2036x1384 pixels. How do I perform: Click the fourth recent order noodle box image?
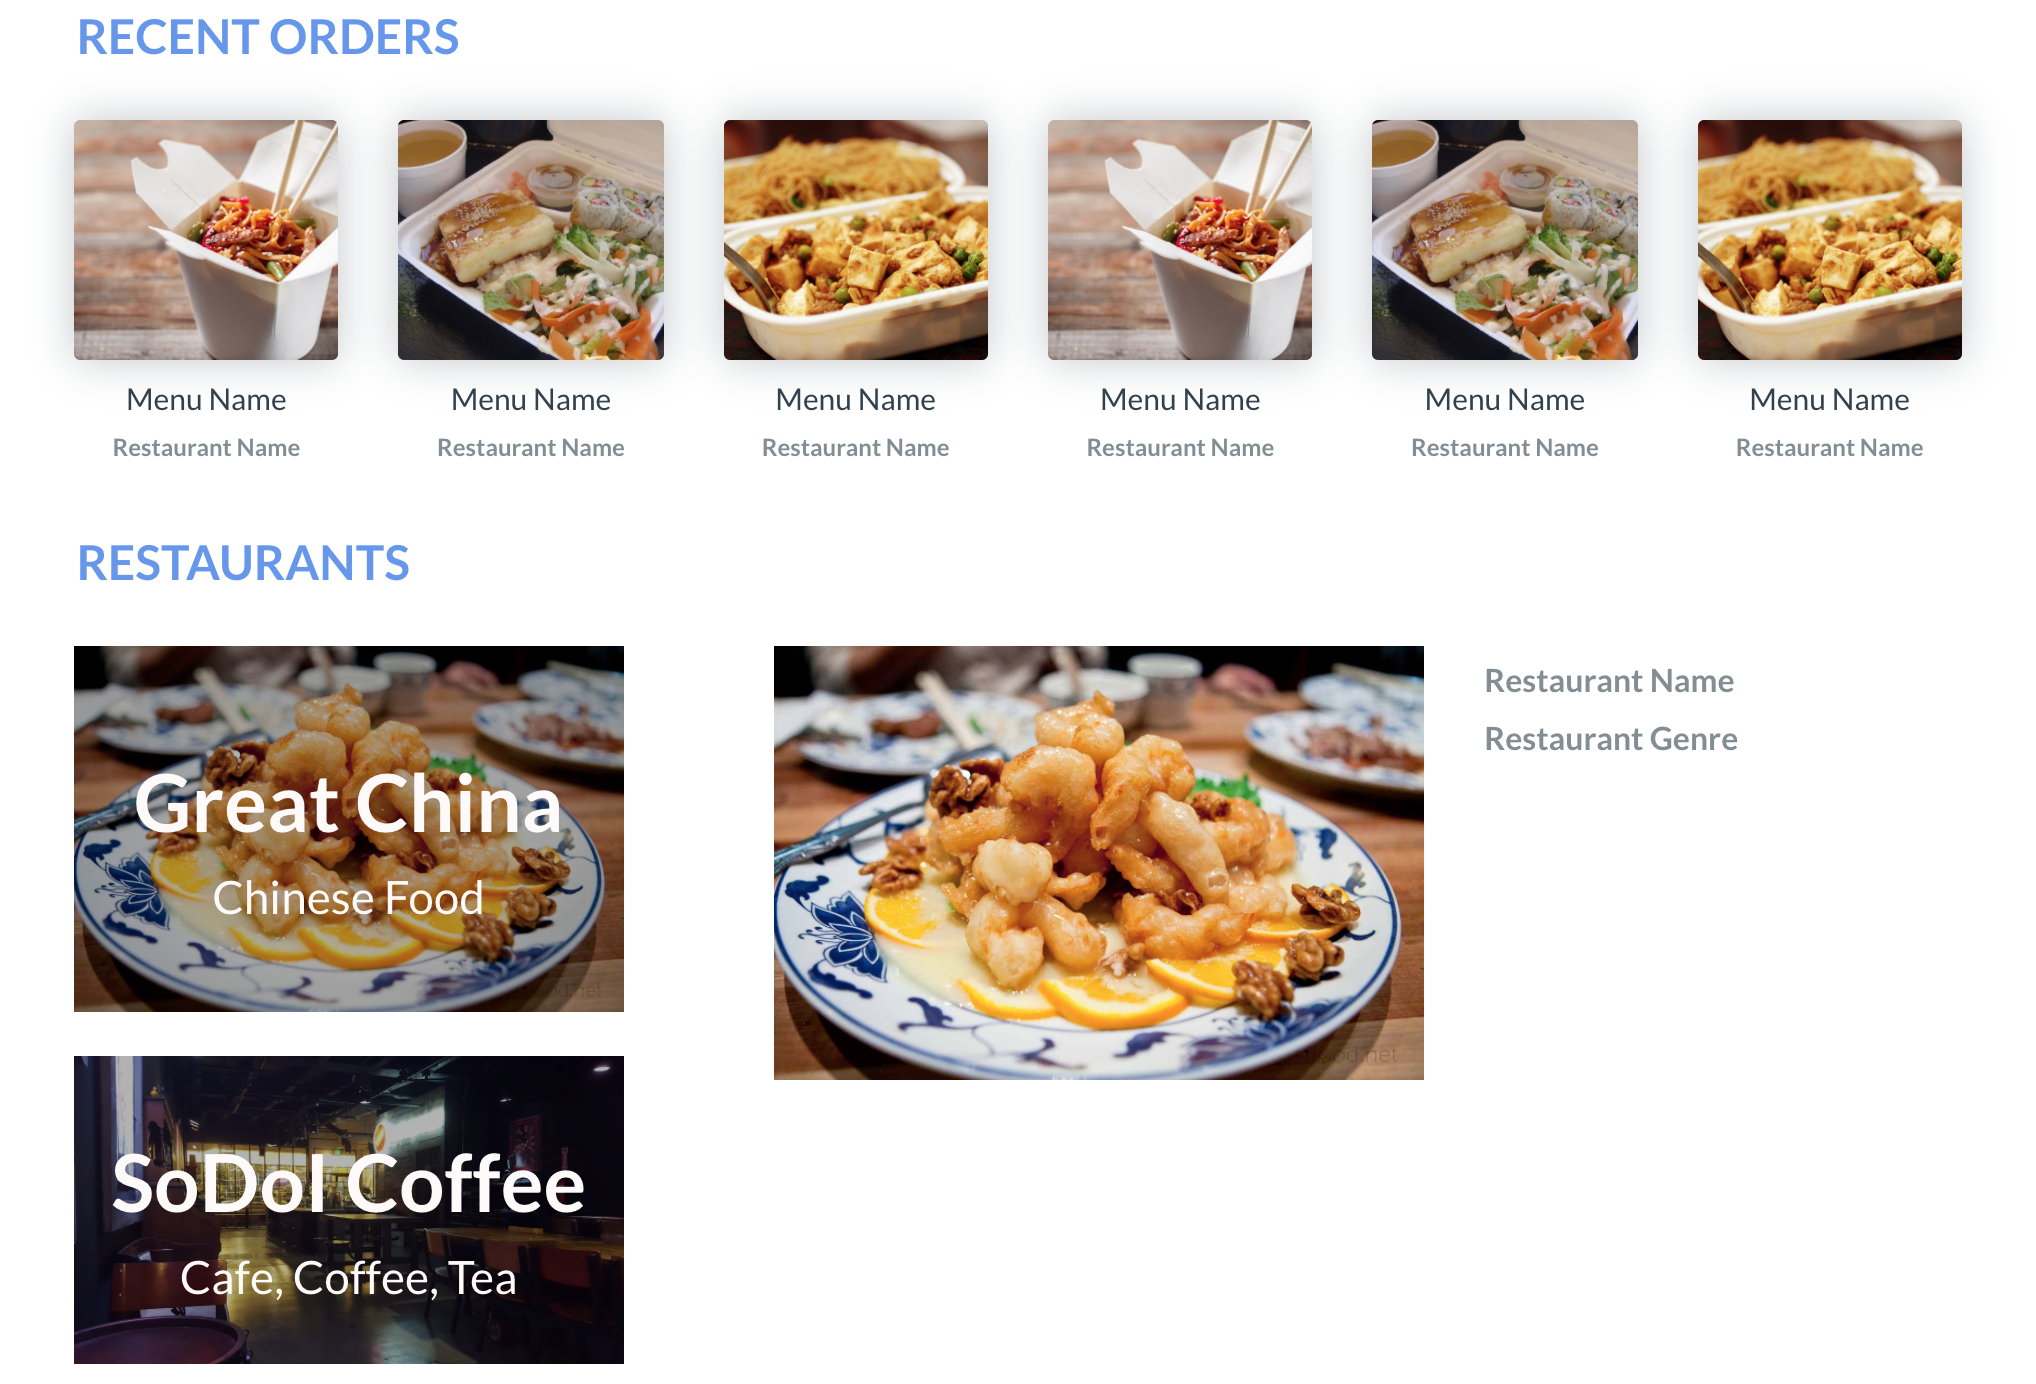tap(1180, 240)
